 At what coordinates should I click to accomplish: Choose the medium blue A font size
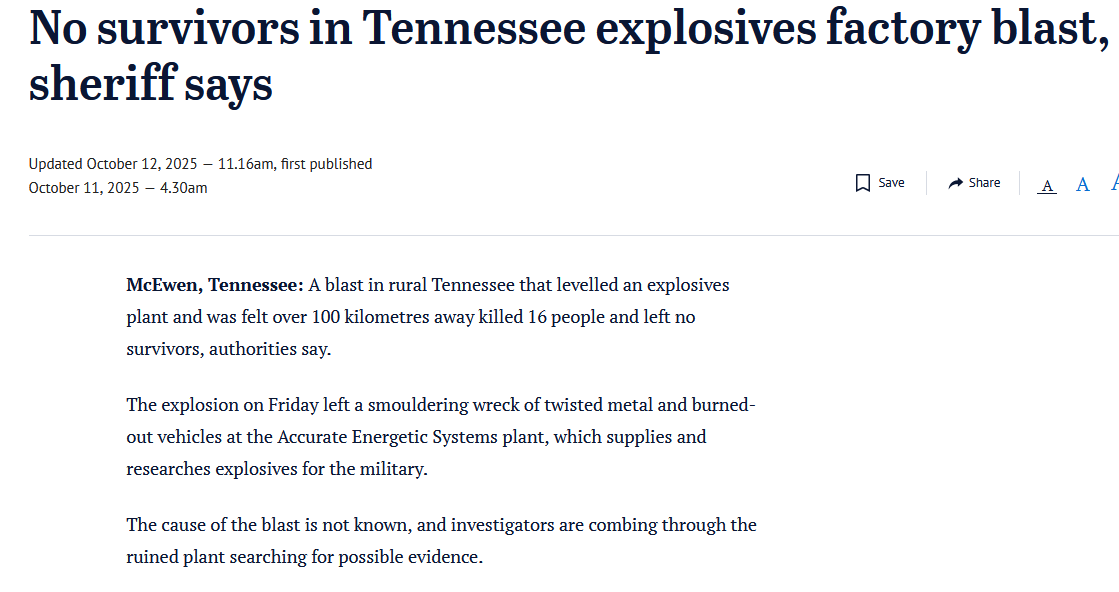pyautogui.click(x=1083, y=185)
